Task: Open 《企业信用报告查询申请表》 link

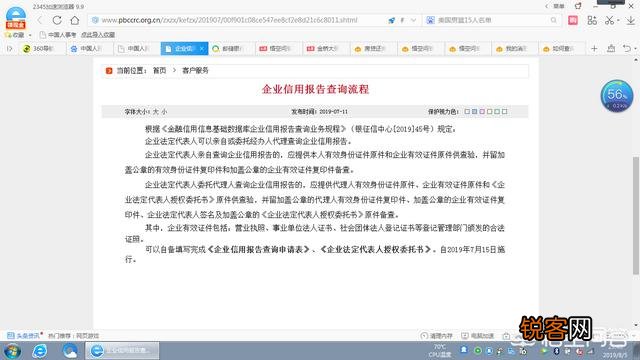Action: coord(259,249)
